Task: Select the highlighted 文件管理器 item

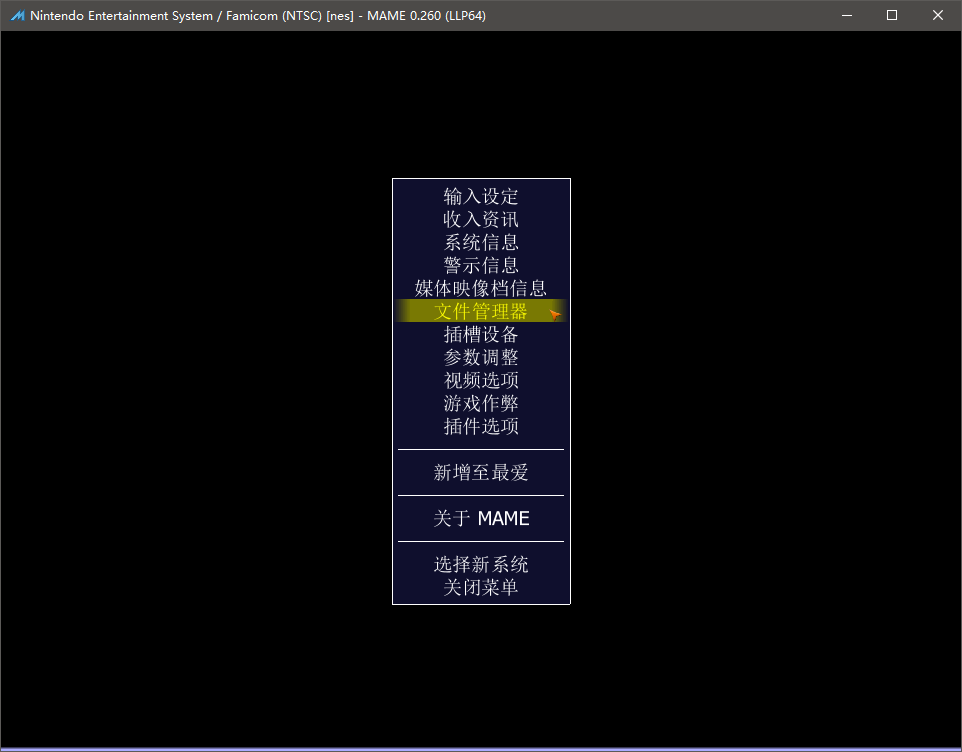Action: pyautogui.click(x=481, y=311)
